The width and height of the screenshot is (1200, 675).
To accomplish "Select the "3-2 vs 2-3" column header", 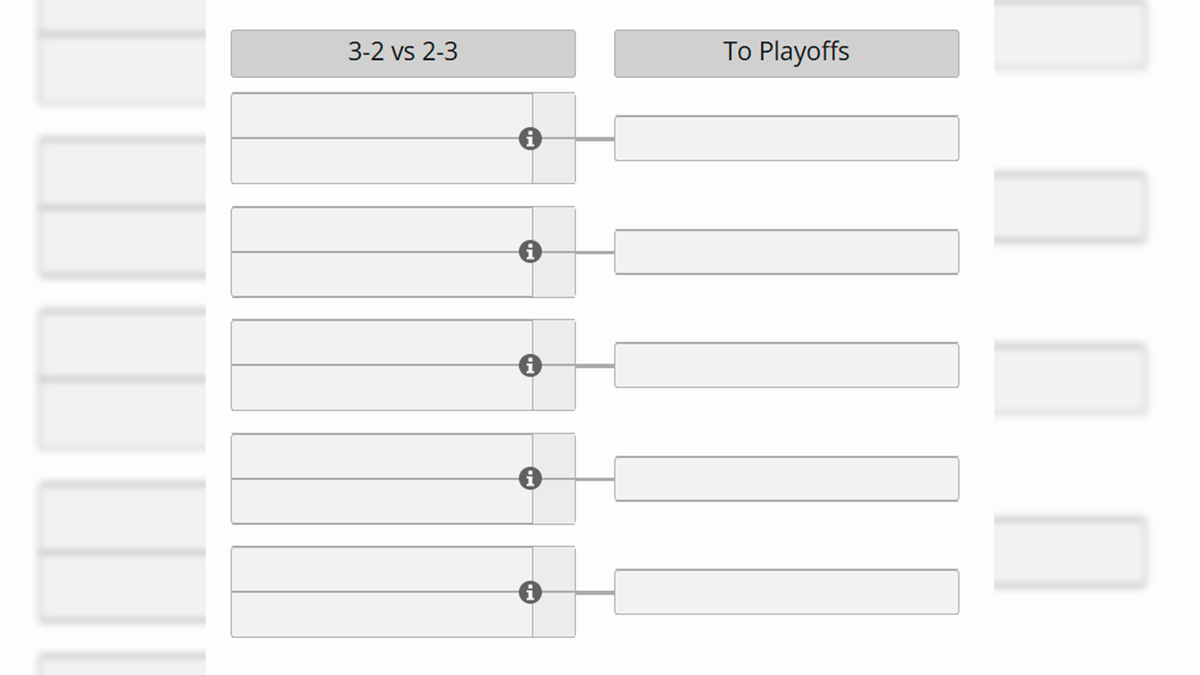I will click(403, 53).
